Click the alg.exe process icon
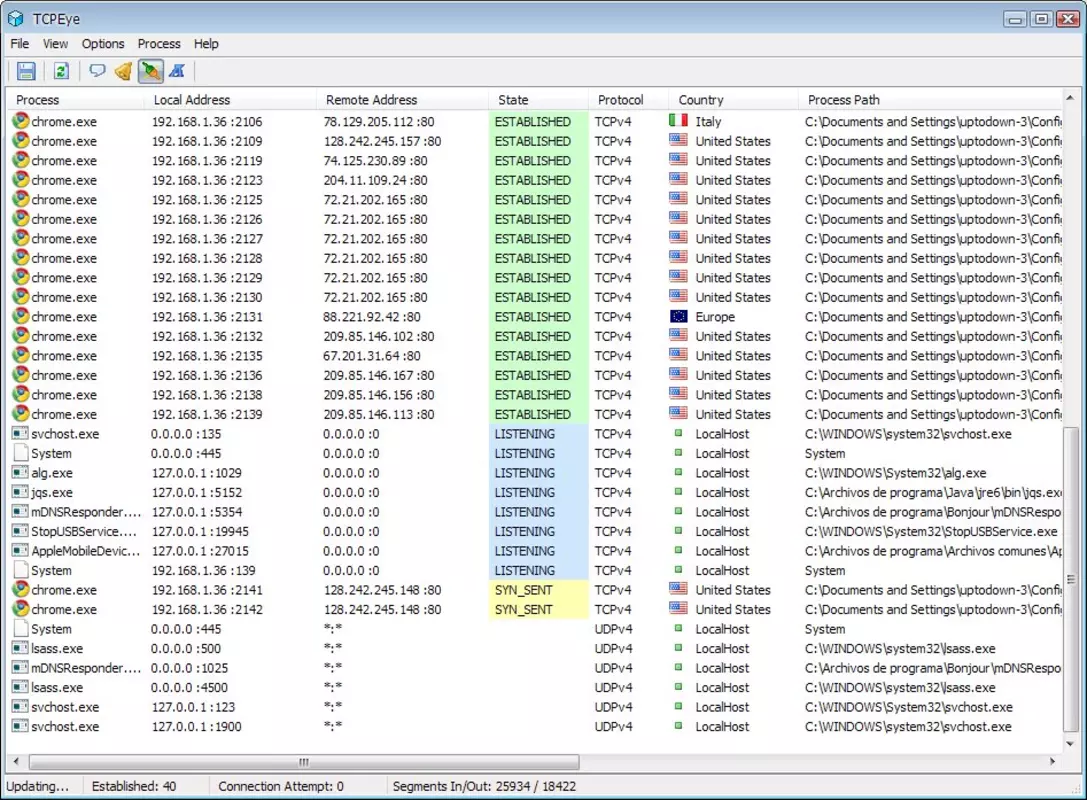The image size is (1087, 800). (20, 473)
